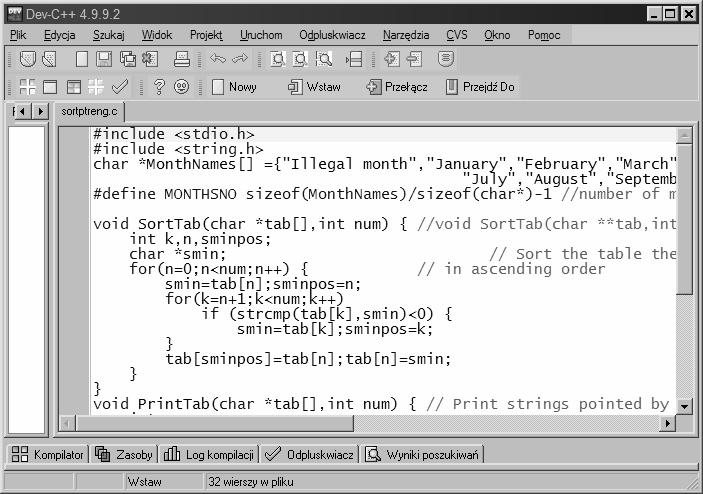This screenshot has width=703, height=494.
Task: Start debugging with the checkmark icon
Action: click(119, 87)
